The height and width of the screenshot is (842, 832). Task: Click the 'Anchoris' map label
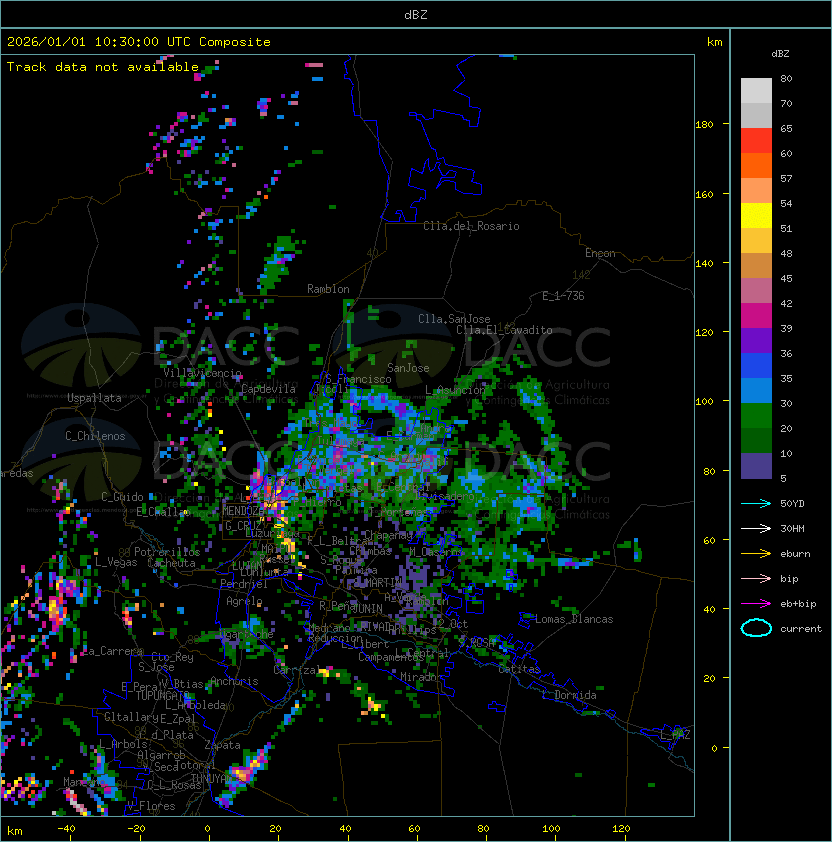tap(234, 681)
